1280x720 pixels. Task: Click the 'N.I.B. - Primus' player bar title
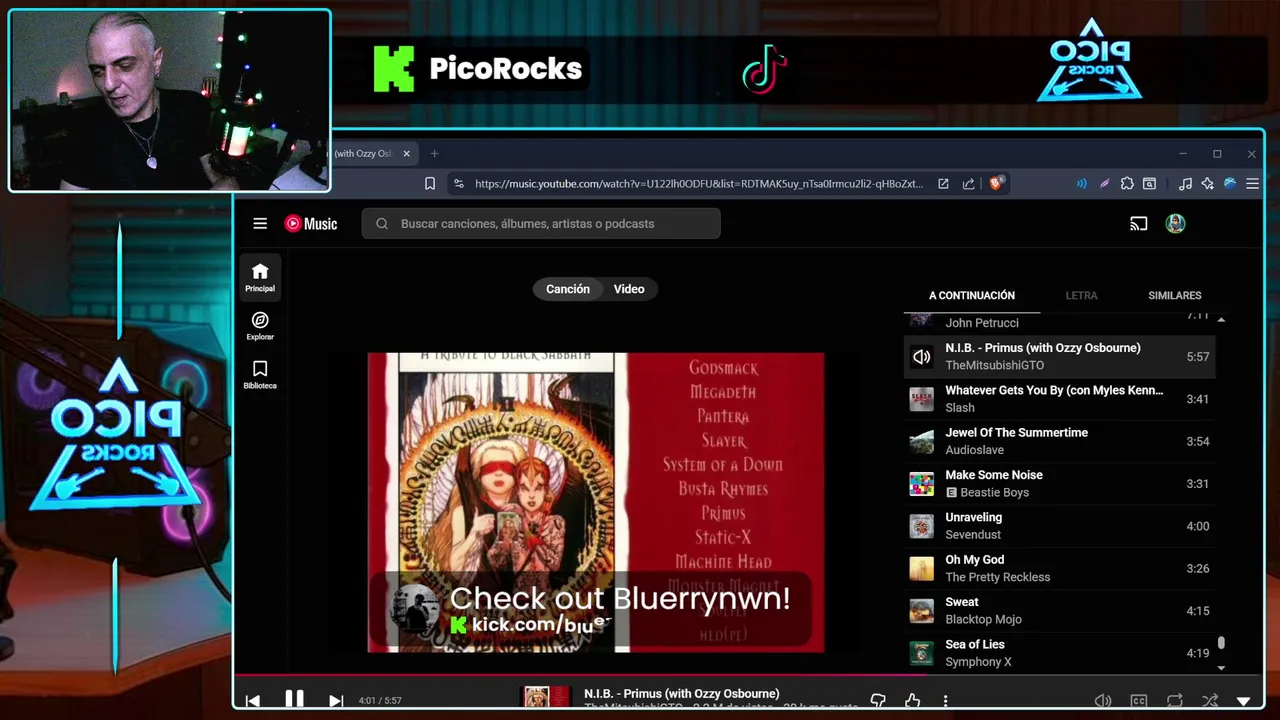[x=682, y=694]
